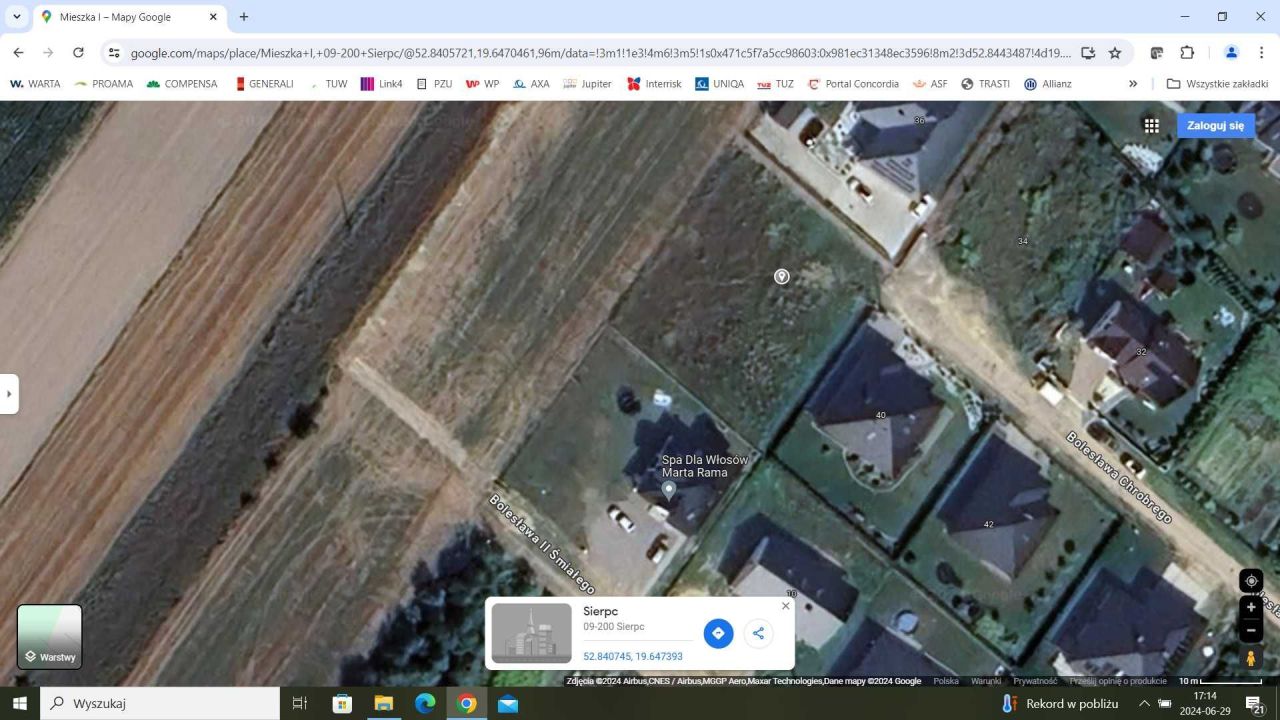1280x720 pixels.
Task: Open the Chrome three-dot menu
Action: [x=1261, y=53]
